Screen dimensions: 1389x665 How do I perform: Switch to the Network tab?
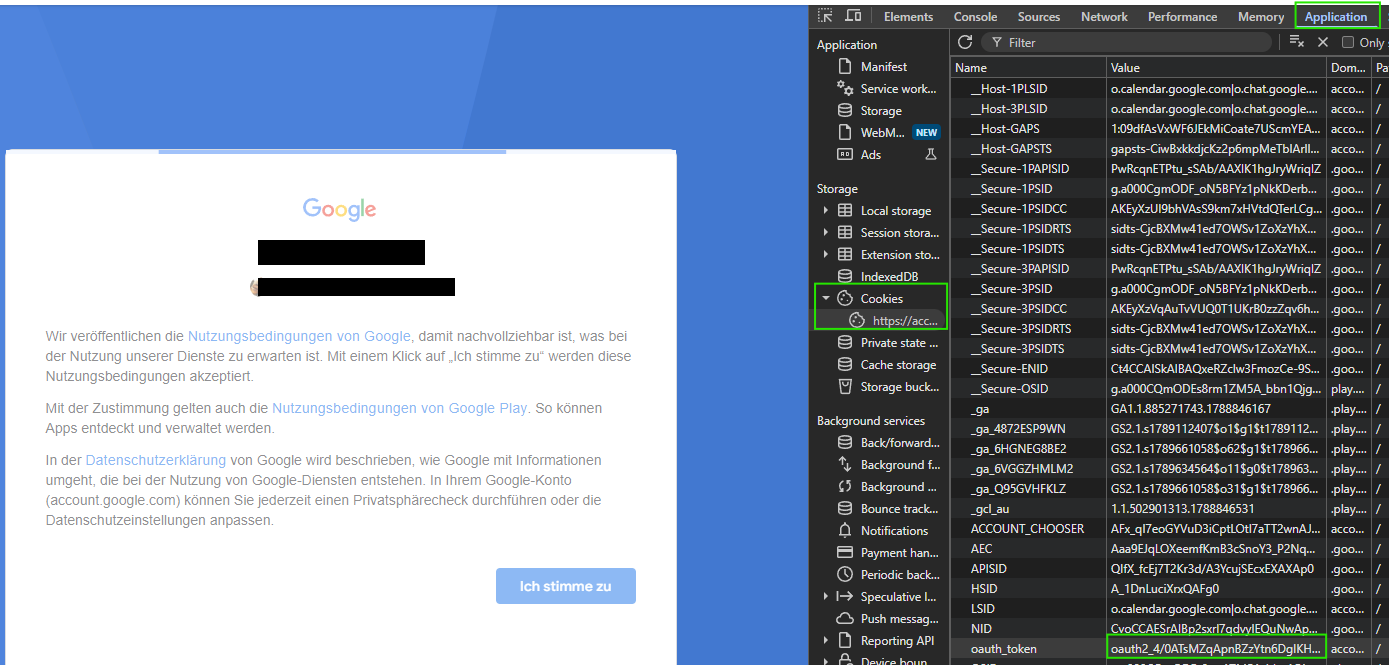(1104, 17)
